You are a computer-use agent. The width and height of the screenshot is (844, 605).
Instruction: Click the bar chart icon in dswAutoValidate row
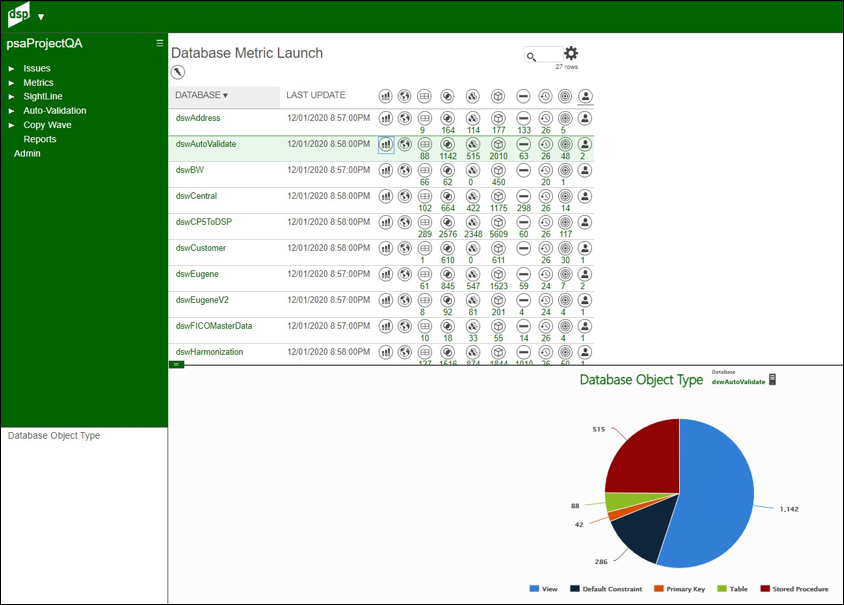coord(386,144)
